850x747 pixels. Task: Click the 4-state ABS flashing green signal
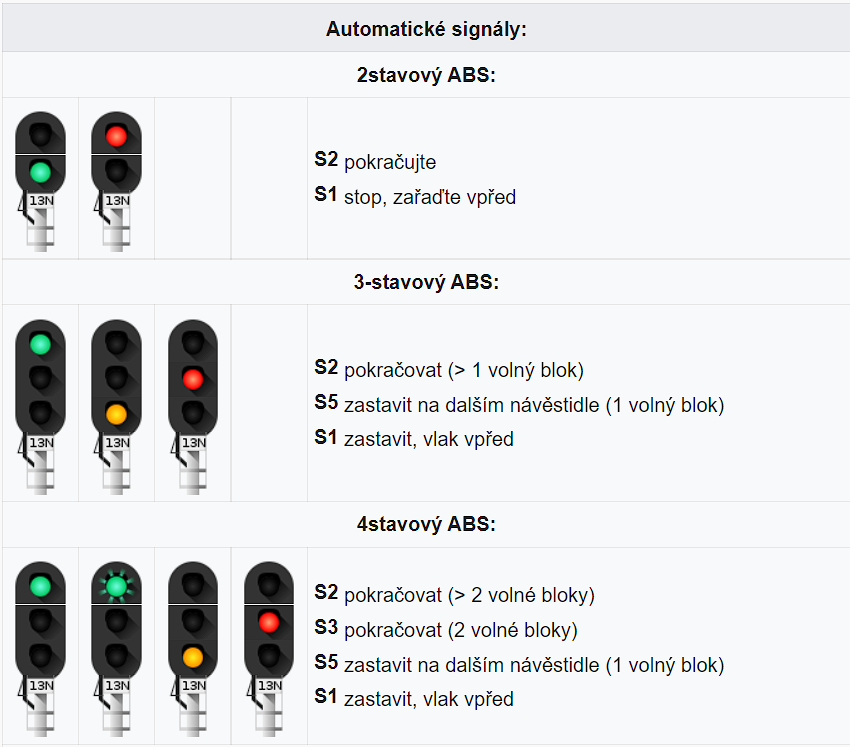point(117,649)
